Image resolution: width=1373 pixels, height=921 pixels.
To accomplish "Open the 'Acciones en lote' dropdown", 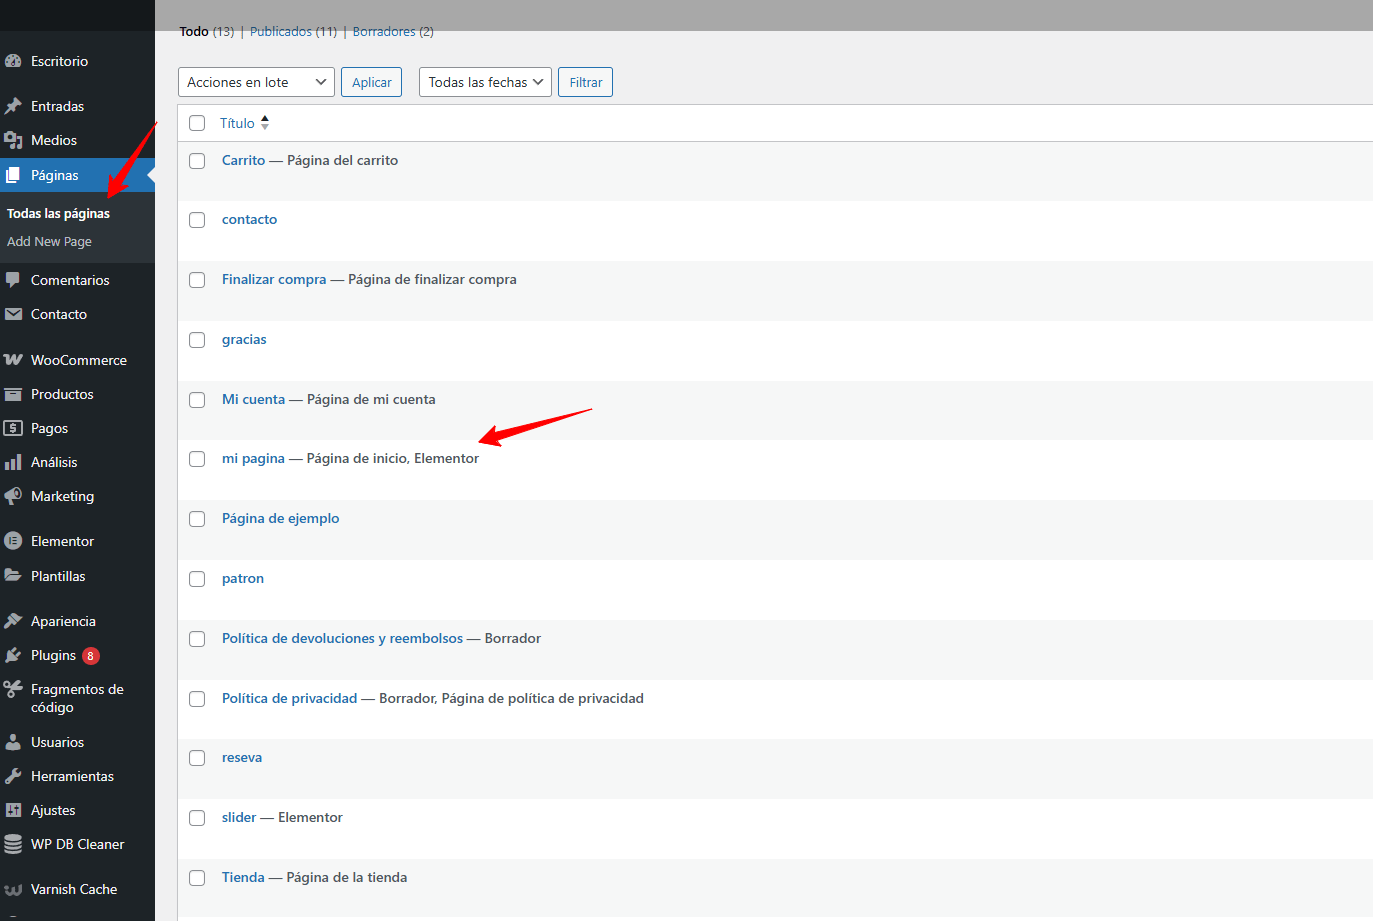I will pyautogui.click(x=256, y=82).
